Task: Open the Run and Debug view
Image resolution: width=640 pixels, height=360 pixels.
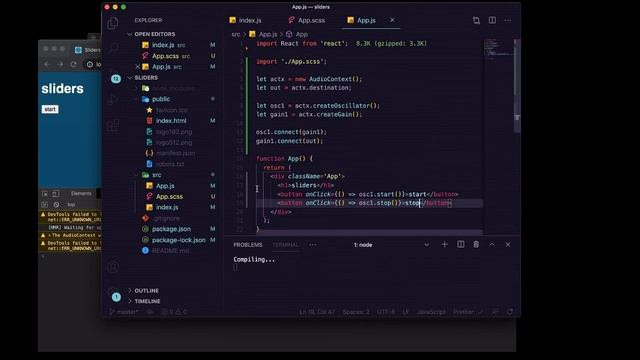Action: click(x=113, y=100)
